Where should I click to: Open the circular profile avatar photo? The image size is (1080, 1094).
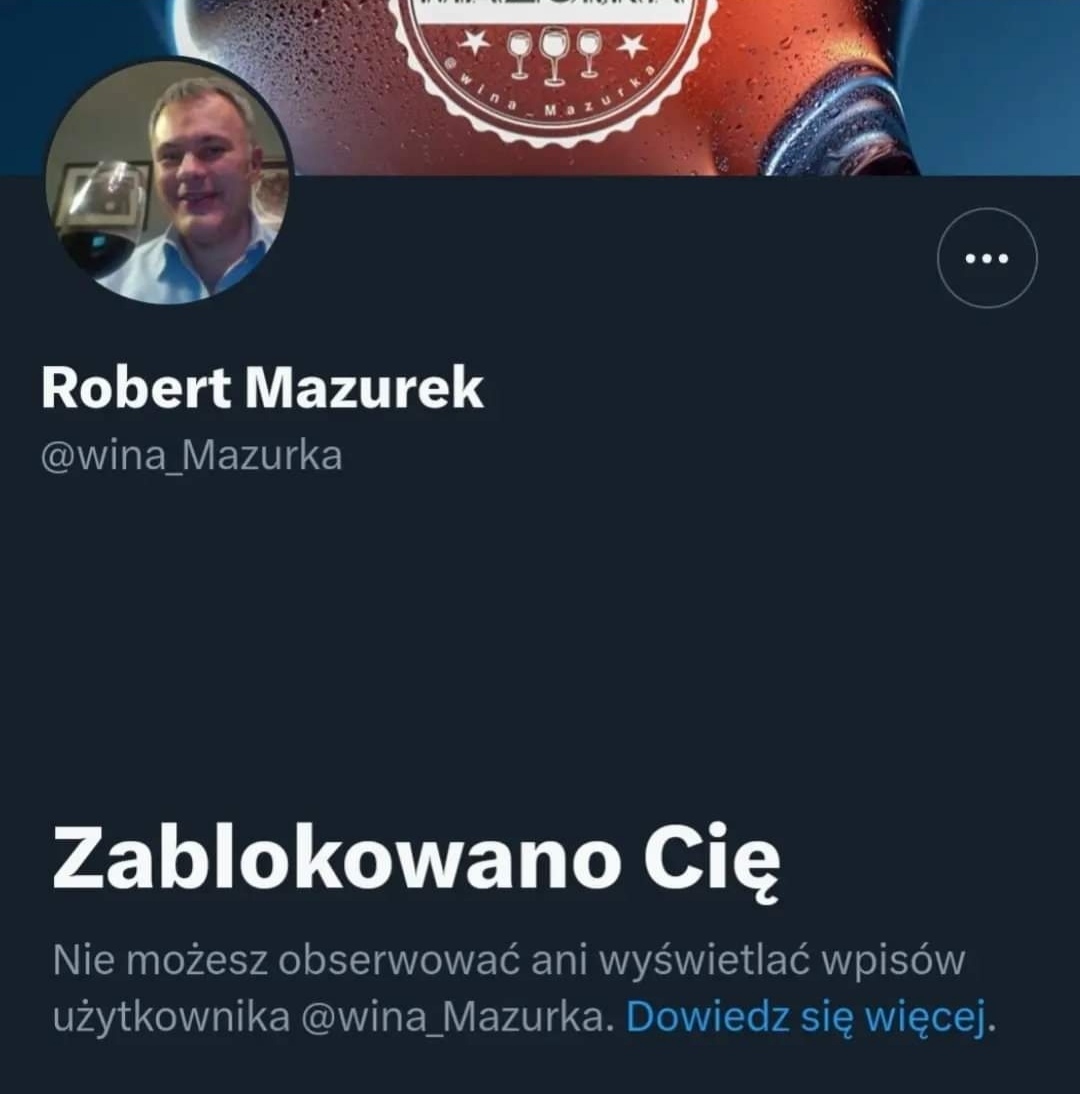(168, 181)
